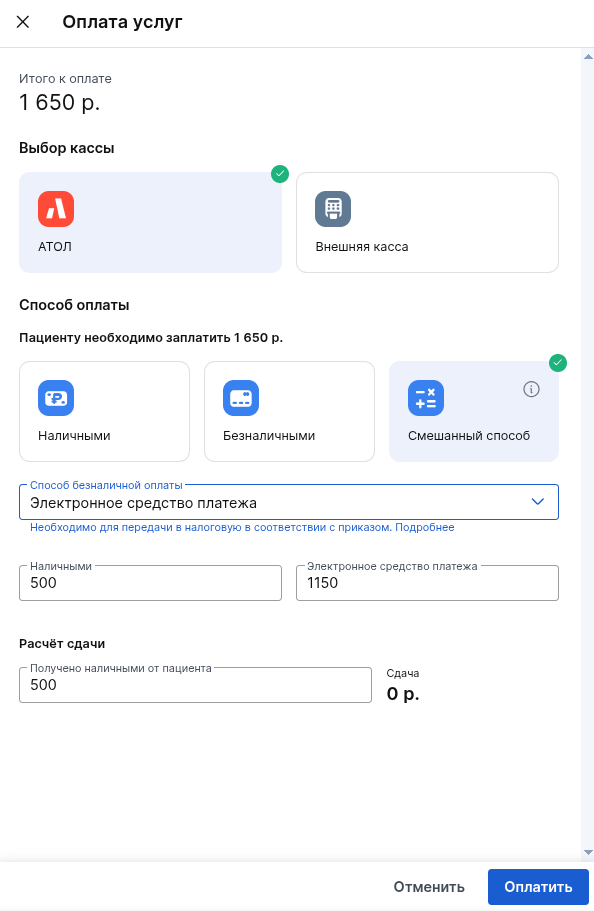Expand the Способ безналичной оплаты dropdown arrow
The image size is (594, 911).
coord(538,501)
